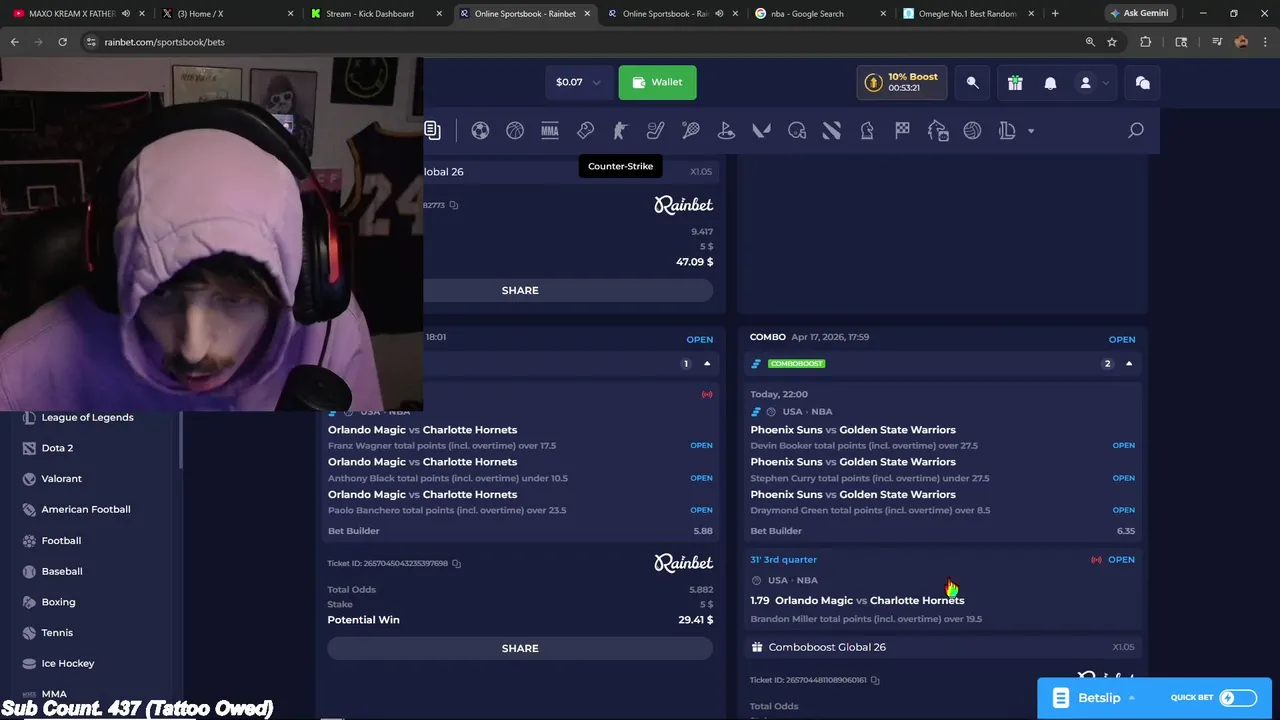Screen dimensions: 1280x720
Task: Select the tennis racket icon
Action: pyautogui.click(x=691, y=130)
